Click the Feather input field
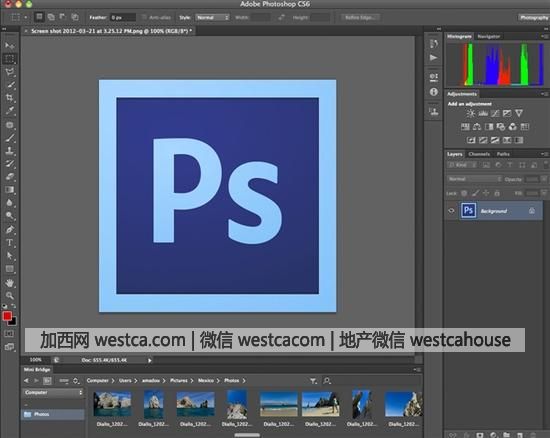 point(122,17)
